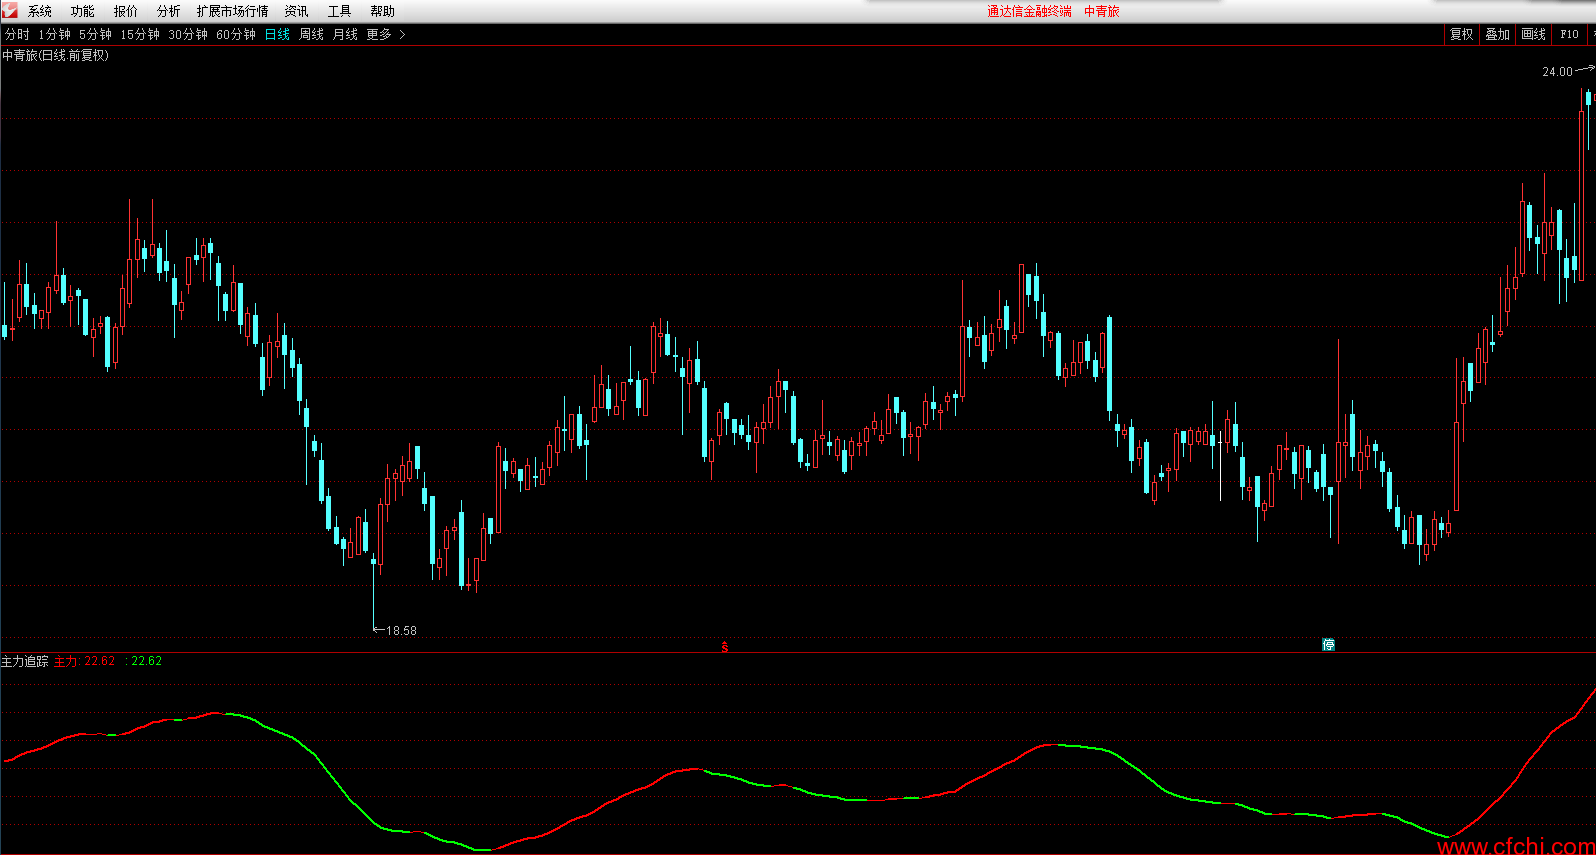
Task: Switch to the 30分钟 period tab
Action: click(188, 34)
